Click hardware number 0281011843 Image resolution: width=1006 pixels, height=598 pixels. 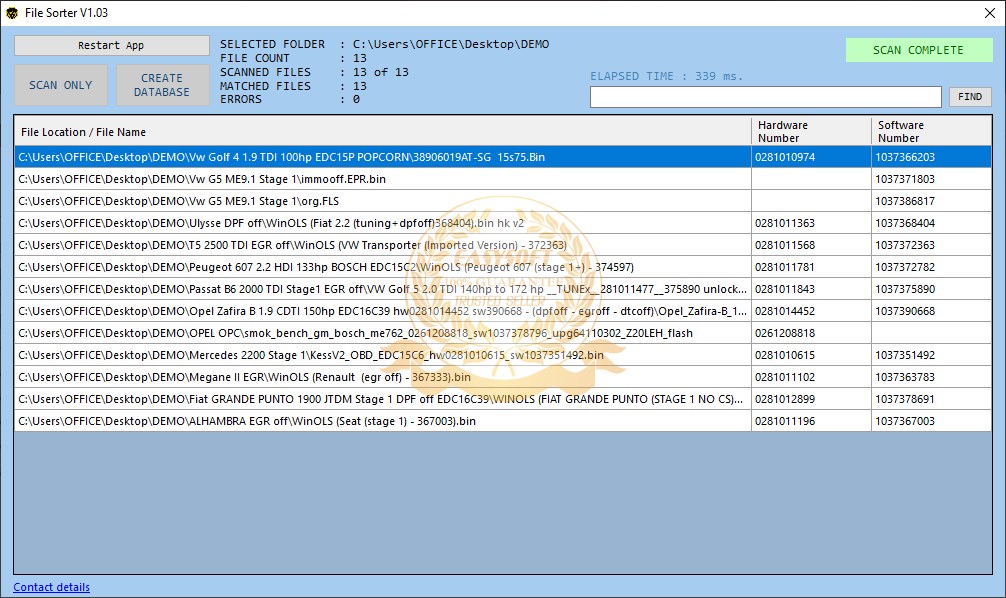click(785, 289)
